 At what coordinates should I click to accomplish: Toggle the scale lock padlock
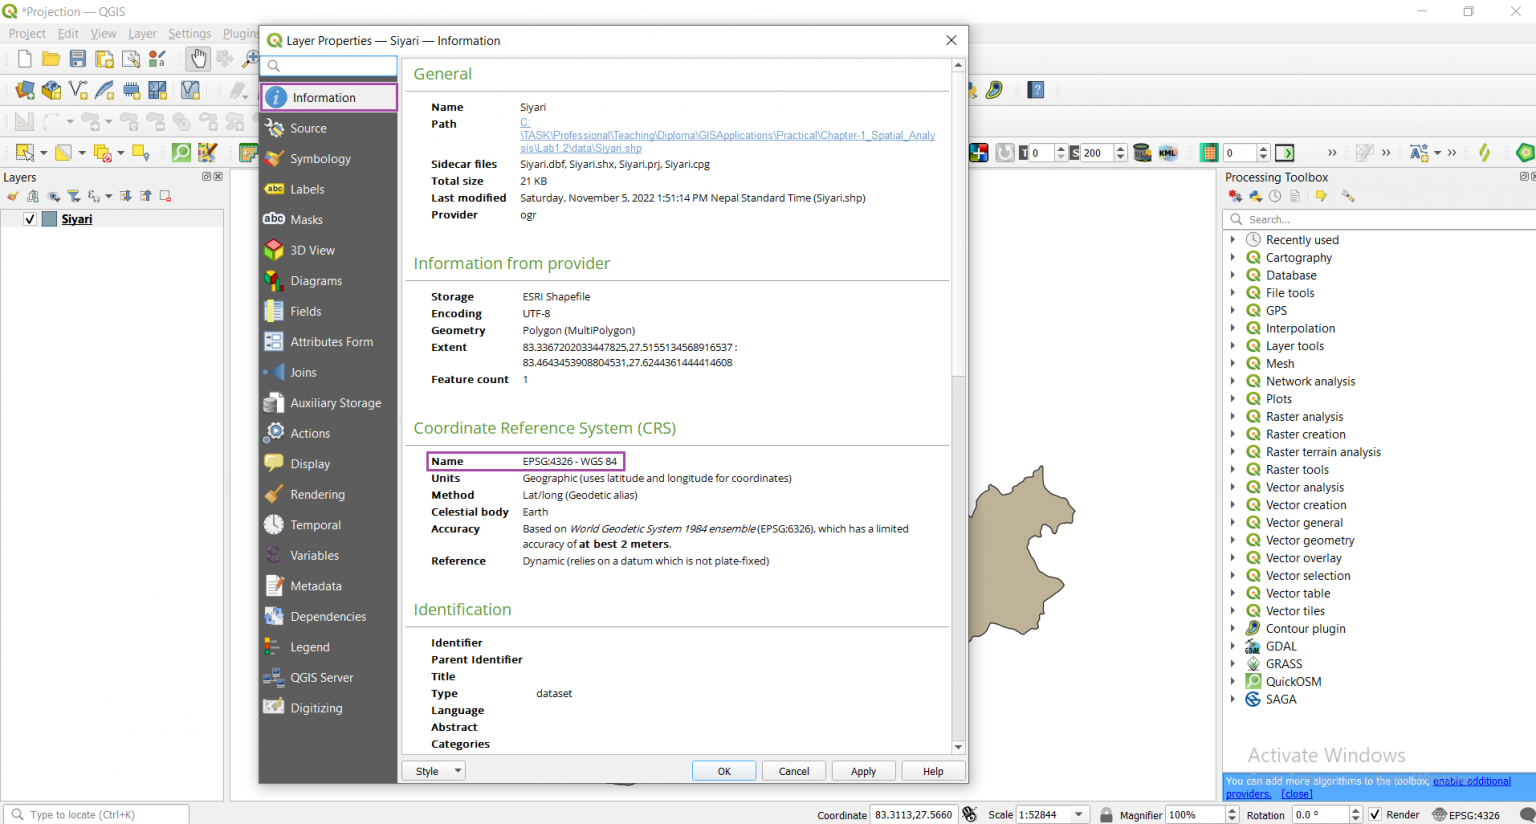[1105, 814]
